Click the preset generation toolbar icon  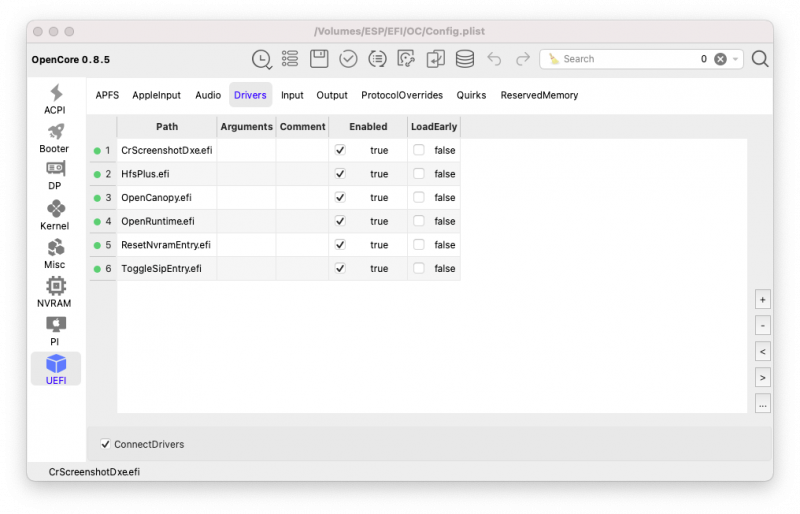coord(406,59)
